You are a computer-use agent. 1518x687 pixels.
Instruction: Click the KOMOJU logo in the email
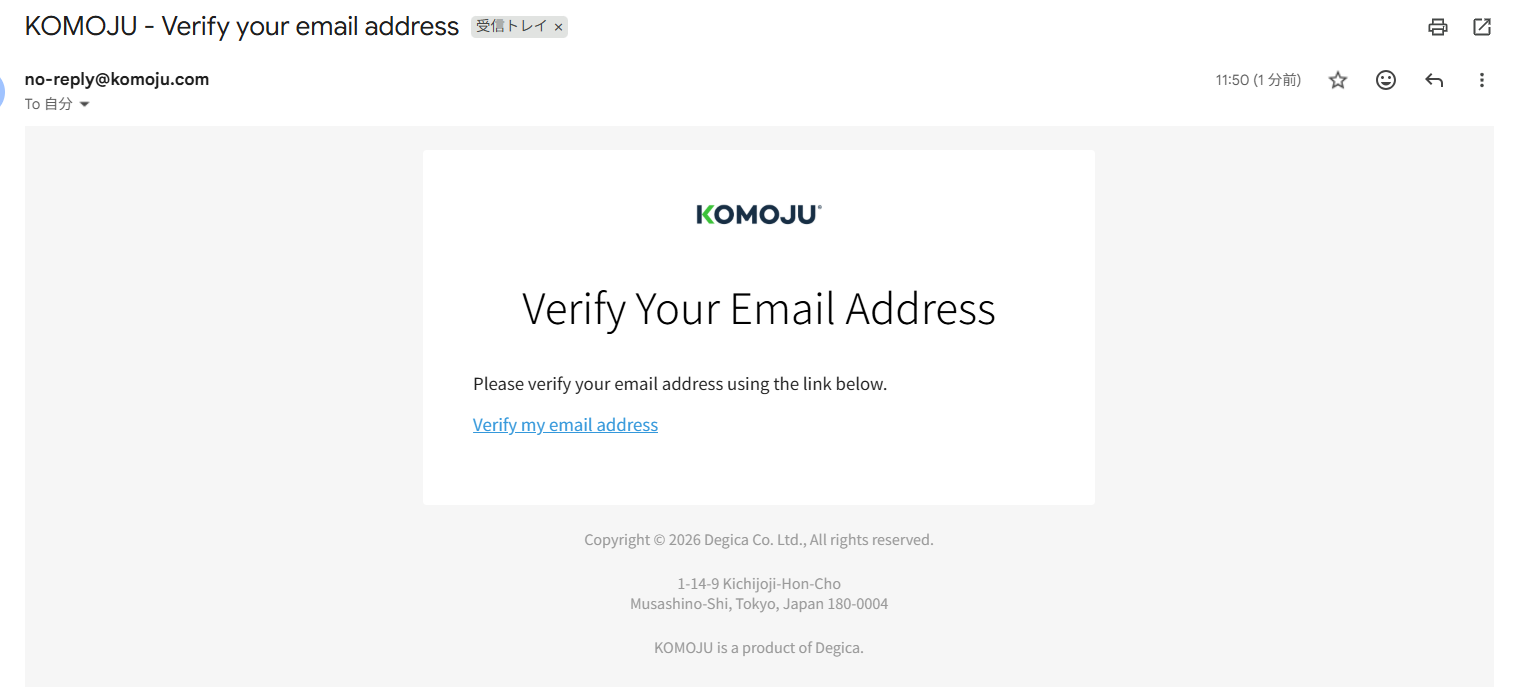[x=758, y=214]
